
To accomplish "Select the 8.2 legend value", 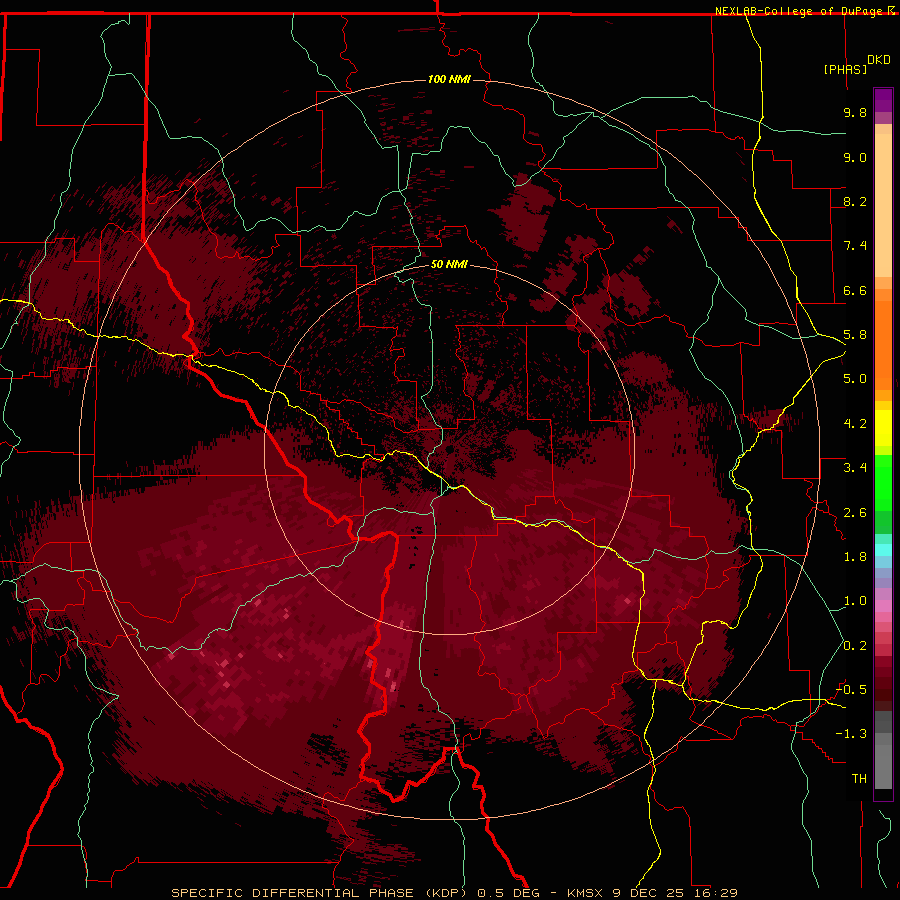I will click(855, 201).
